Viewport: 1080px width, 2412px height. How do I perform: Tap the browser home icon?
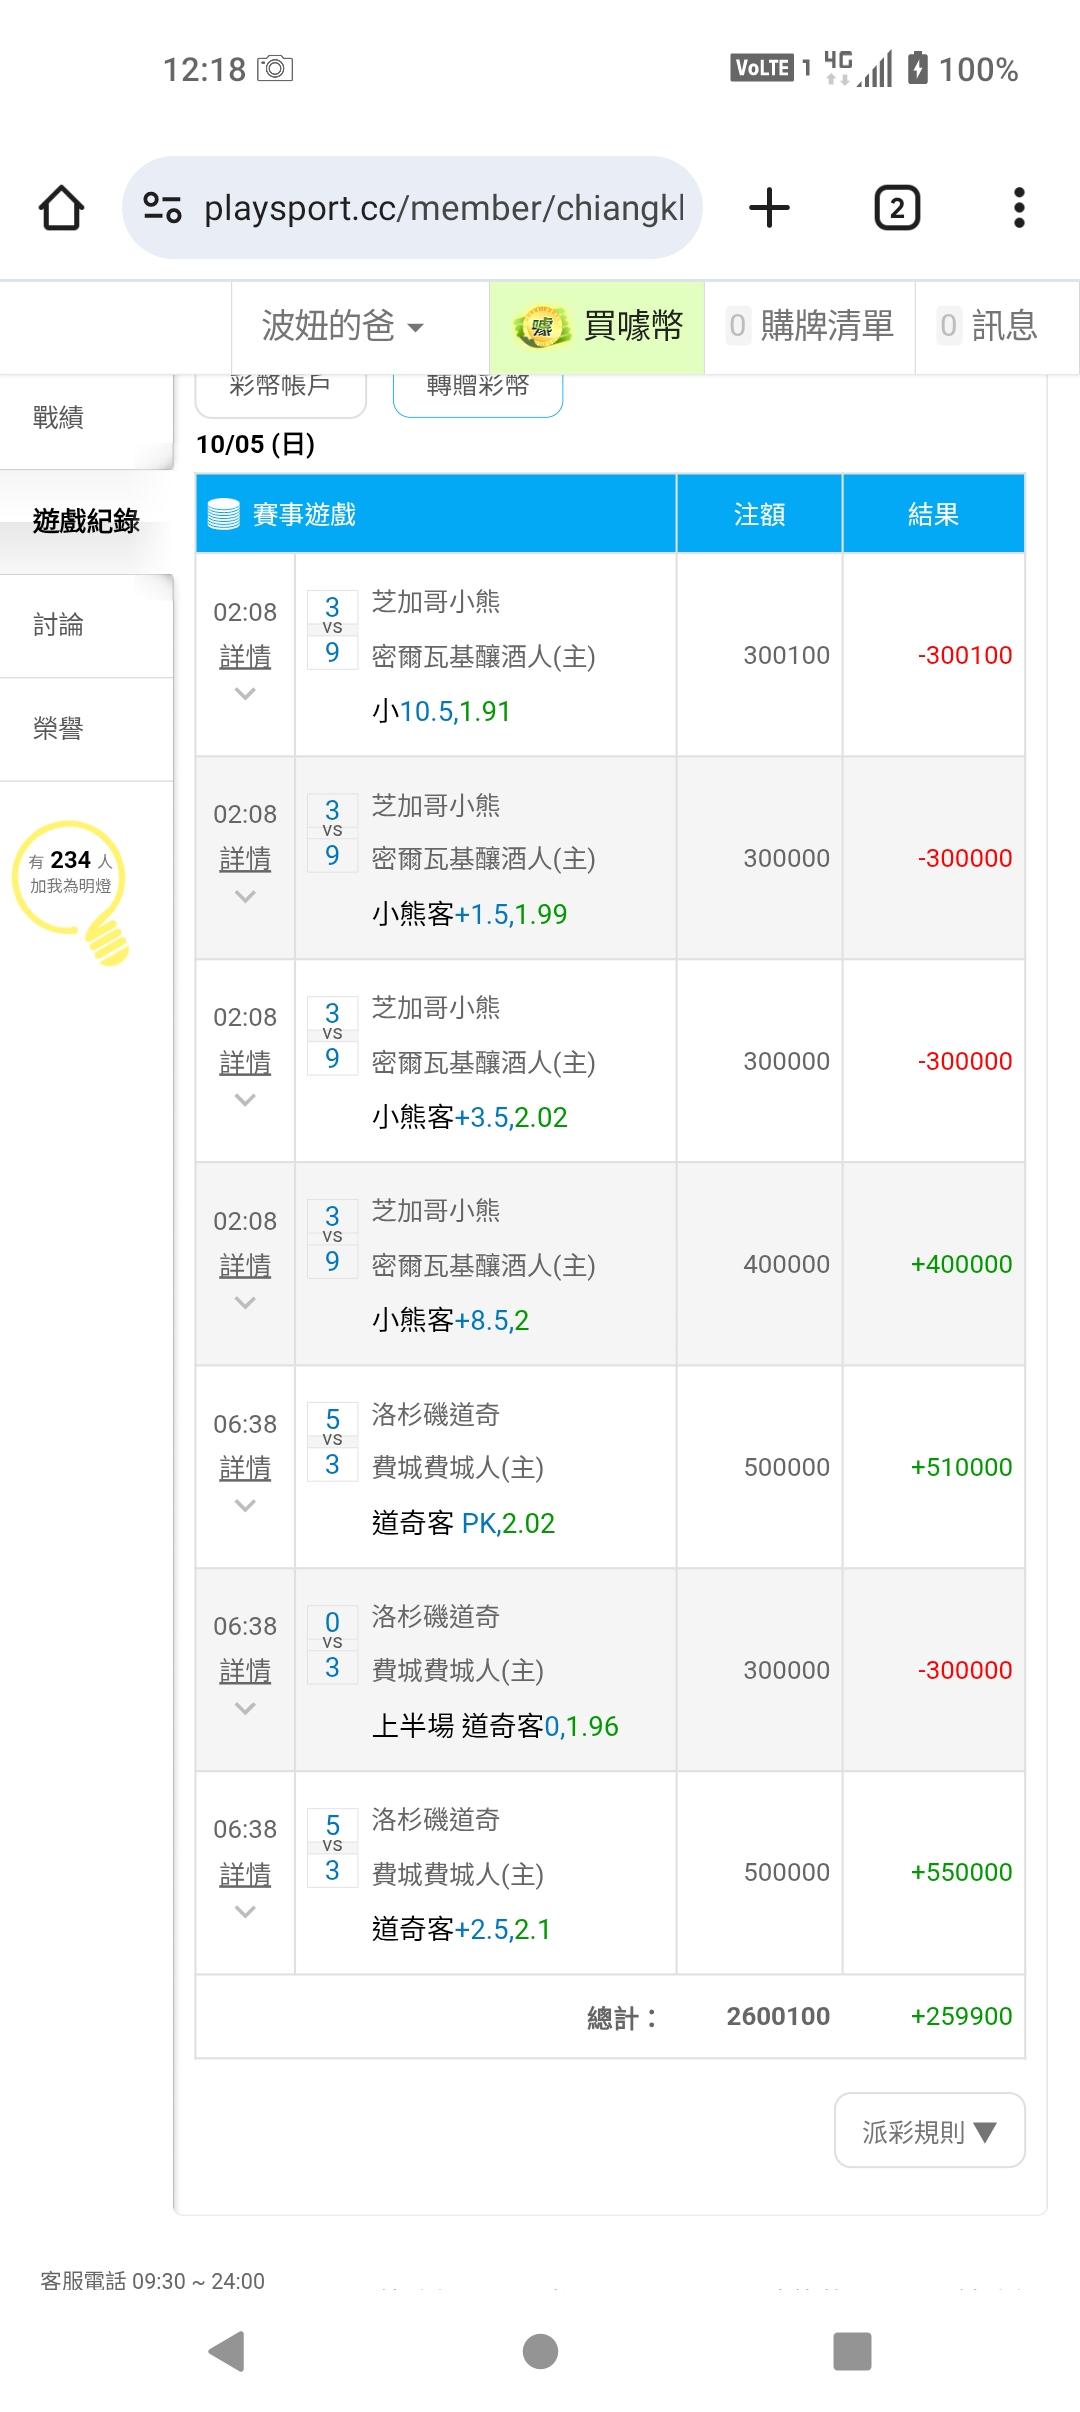click(61, 208)
